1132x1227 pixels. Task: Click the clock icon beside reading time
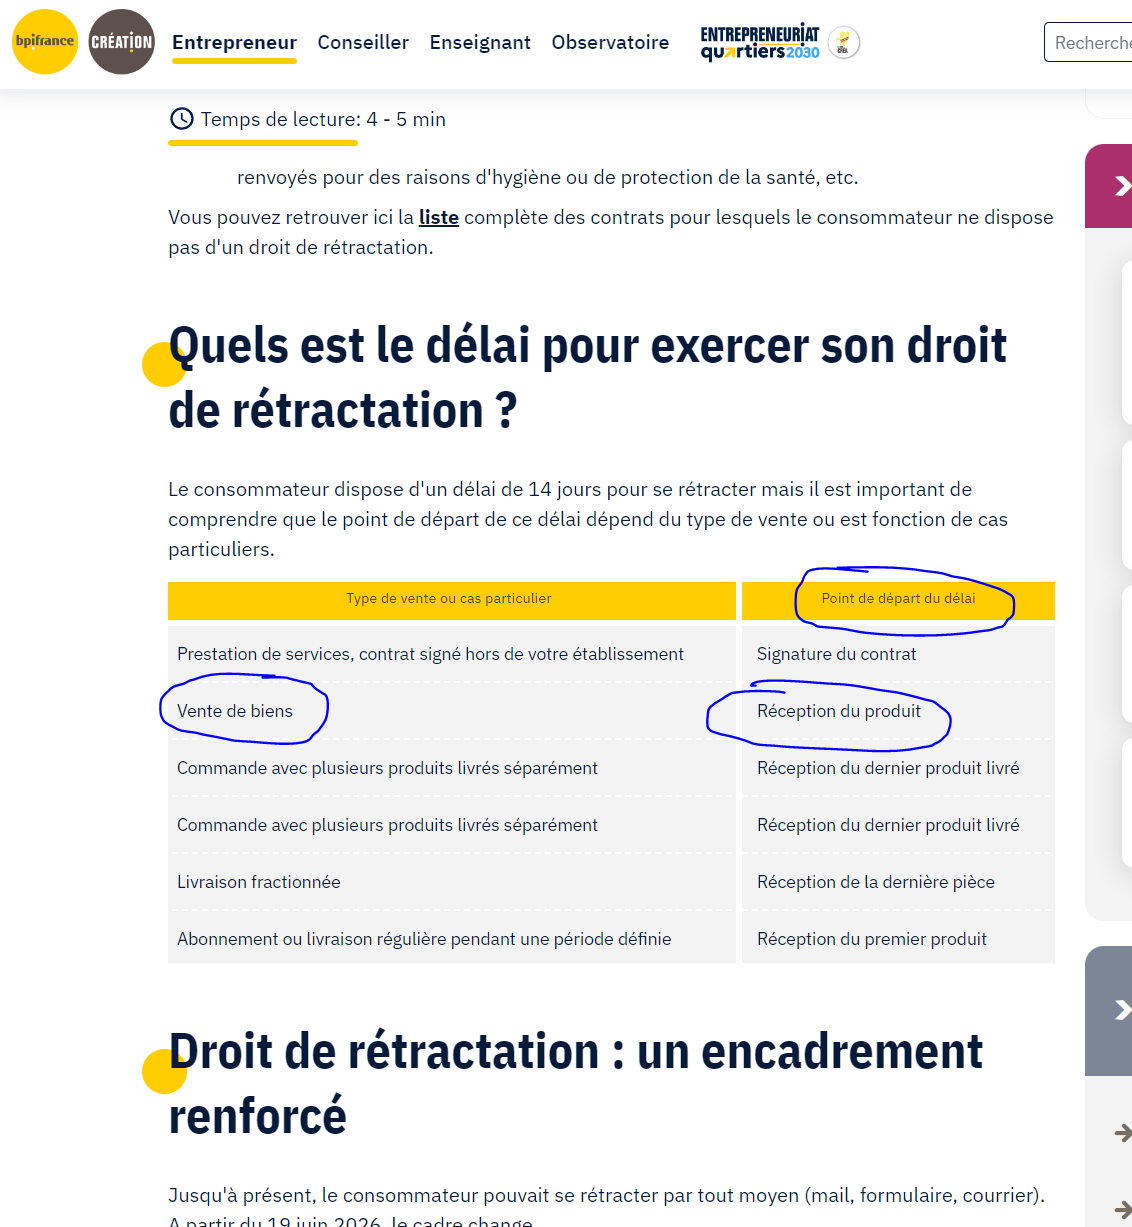pyautogui.click(x=182, y=119)
